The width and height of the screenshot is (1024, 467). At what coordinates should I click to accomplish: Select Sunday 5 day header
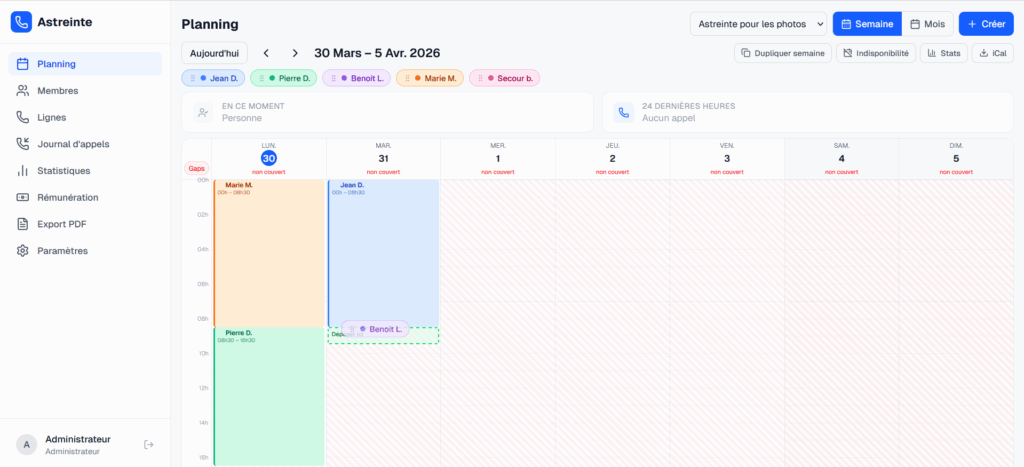(956, 159)
